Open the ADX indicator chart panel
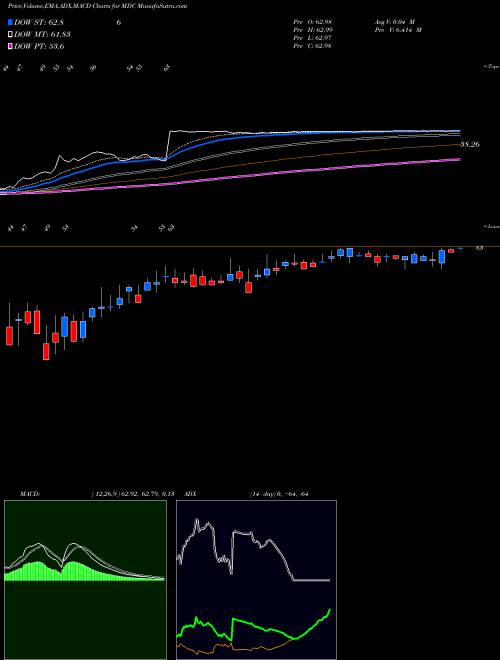The width and height of the screenshot is (500, 660). click(x=256, y=580)
